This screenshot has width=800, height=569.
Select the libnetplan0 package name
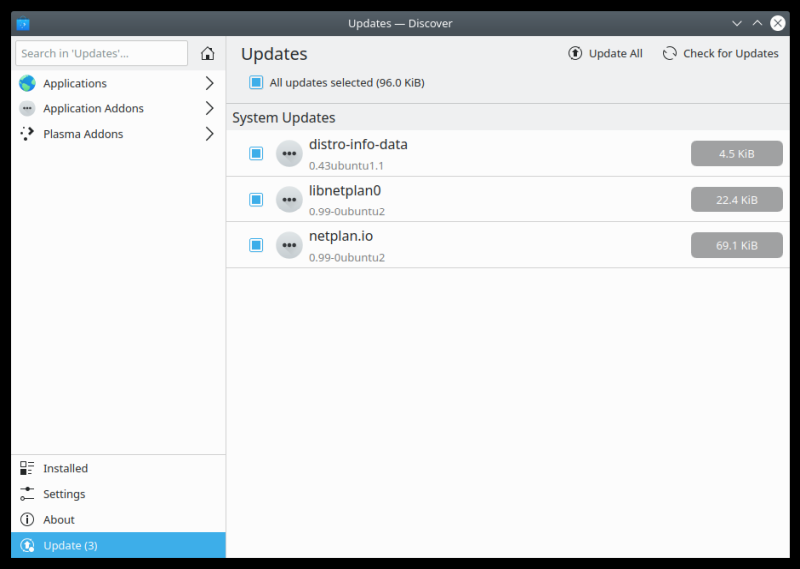[x=345, y=190]
